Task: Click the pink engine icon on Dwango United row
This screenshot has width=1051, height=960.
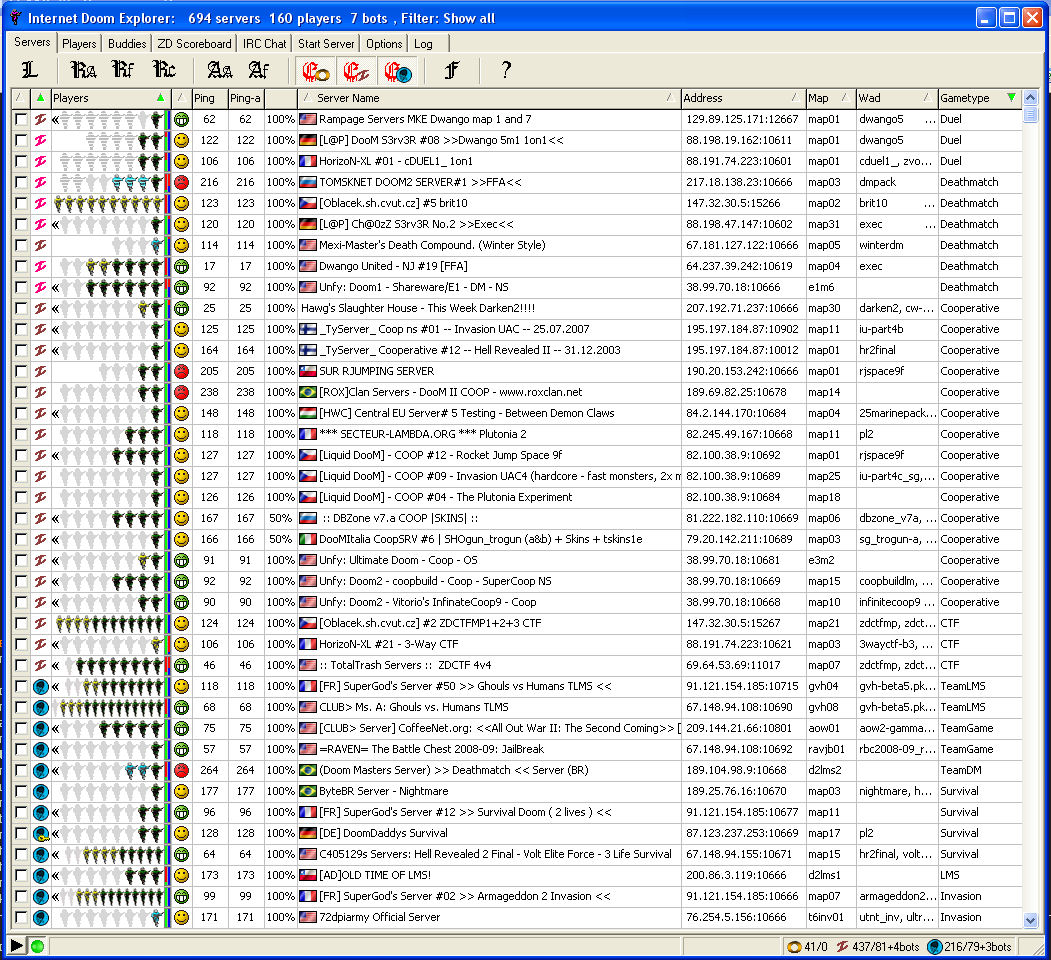Action: point(40,266)
